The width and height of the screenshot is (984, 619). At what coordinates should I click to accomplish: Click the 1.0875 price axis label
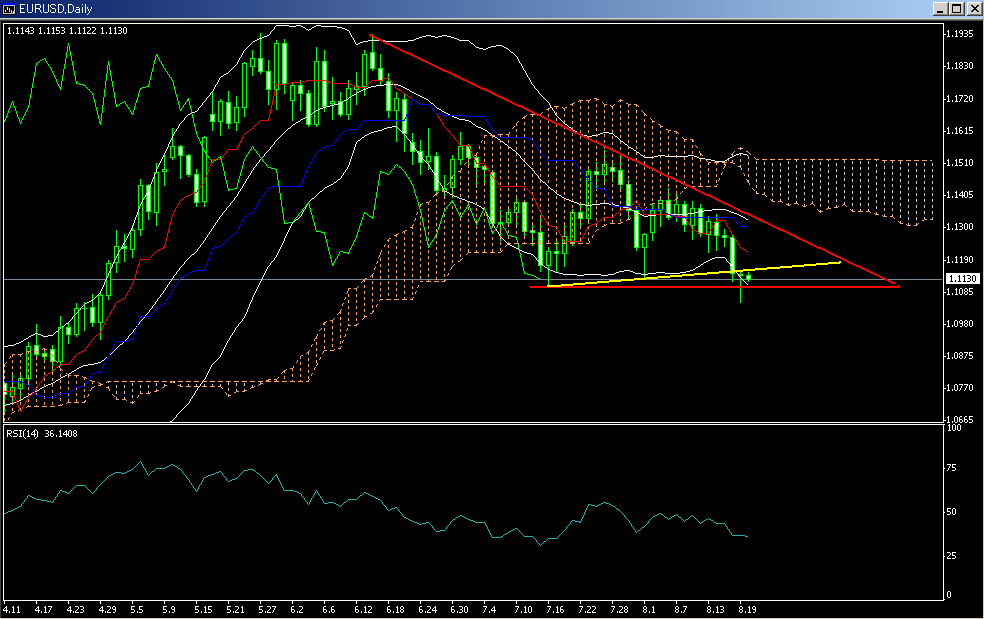point(960,356)
